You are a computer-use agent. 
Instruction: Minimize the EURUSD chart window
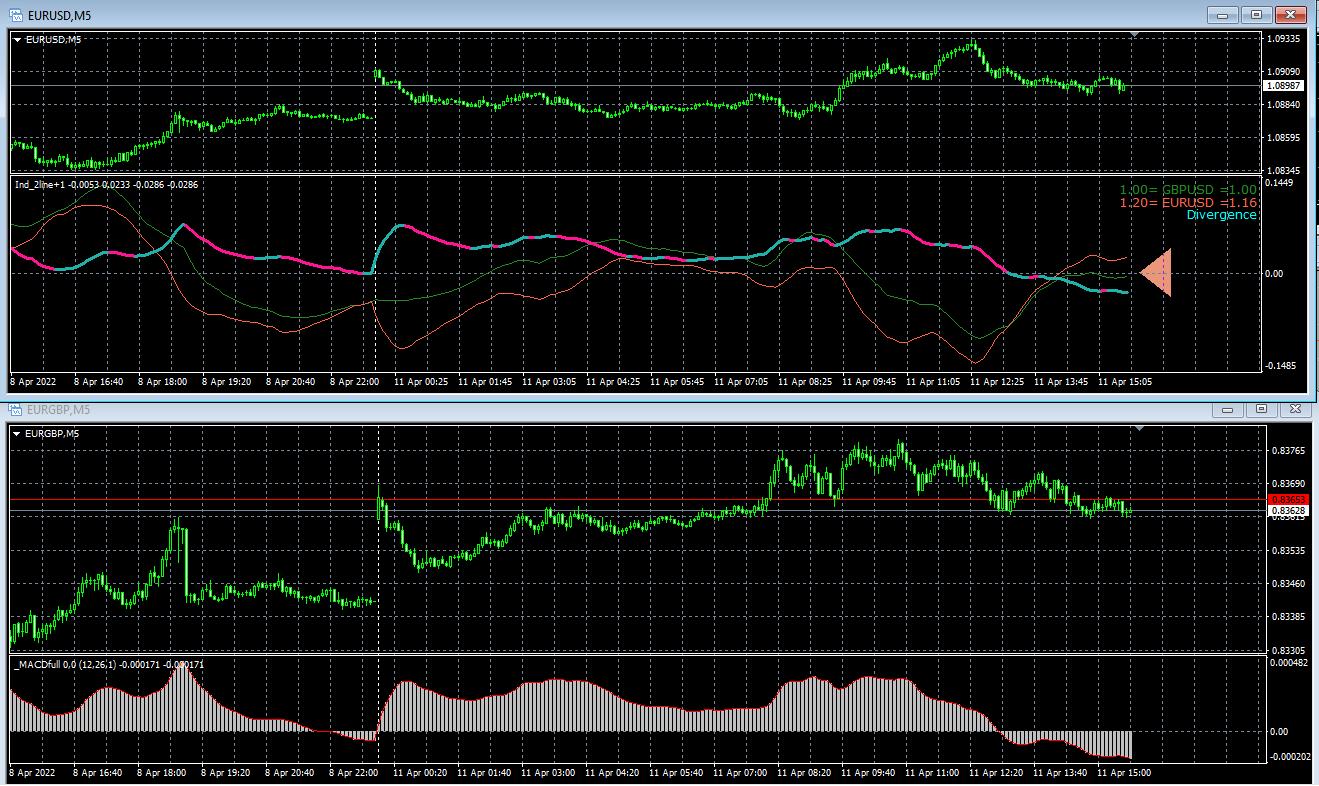click(x=1222, y=14)
